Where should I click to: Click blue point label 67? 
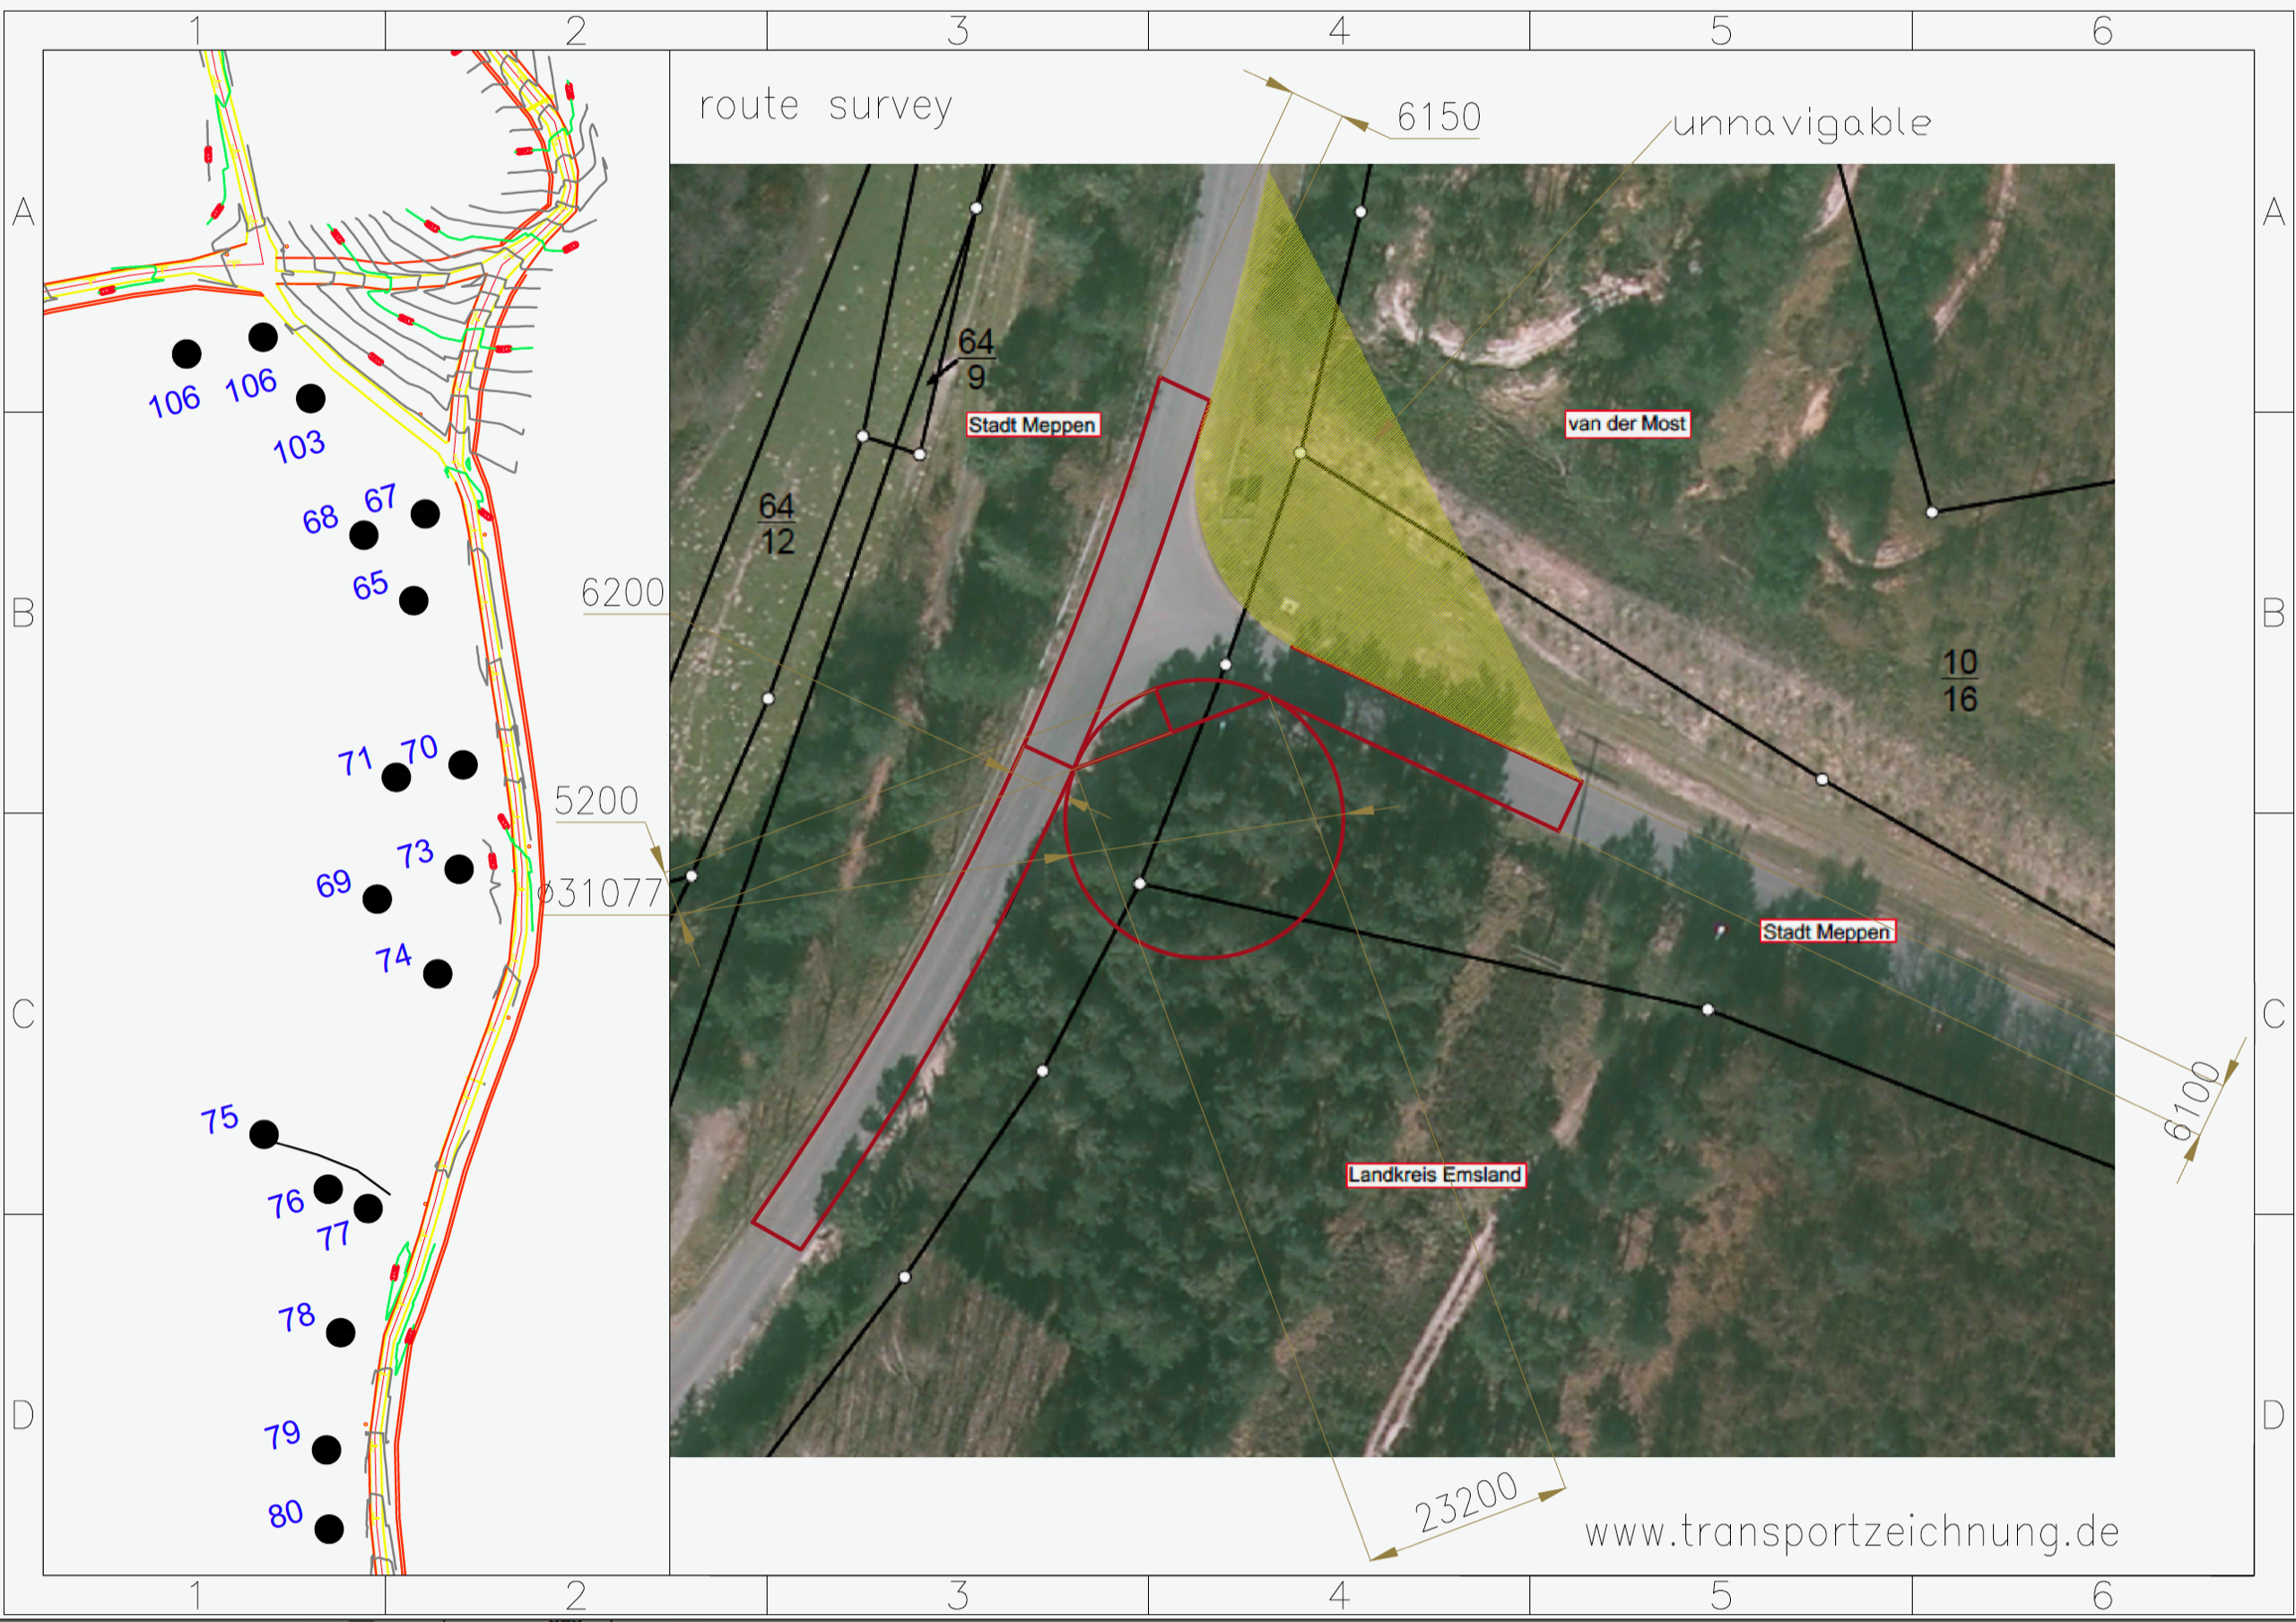[x=380, y=498]
